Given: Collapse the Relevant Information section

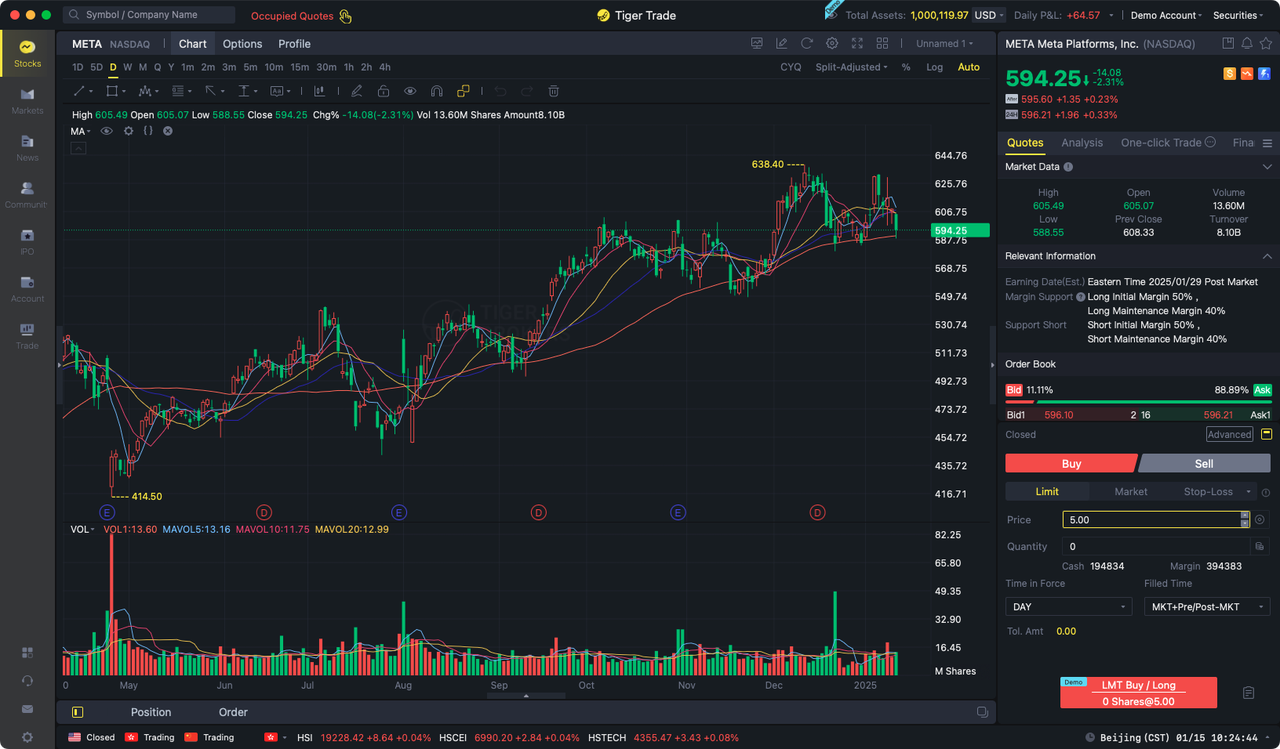Looking at the screenshot, I should [x=1267, y=256].
